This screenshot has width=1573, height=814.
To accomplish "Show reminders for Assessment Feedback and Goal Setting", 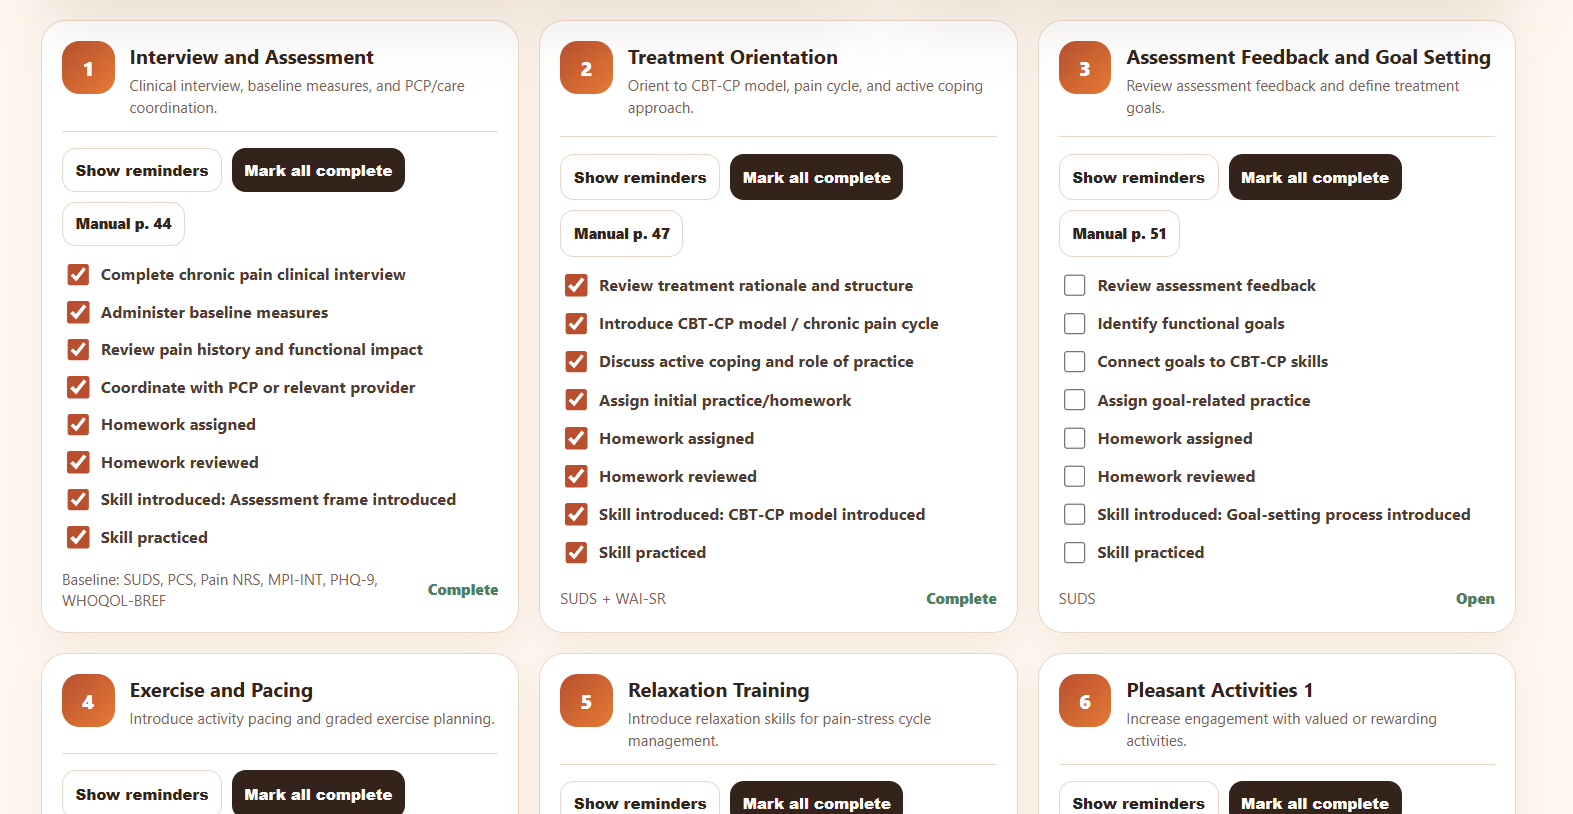I will click(1138, 177).
